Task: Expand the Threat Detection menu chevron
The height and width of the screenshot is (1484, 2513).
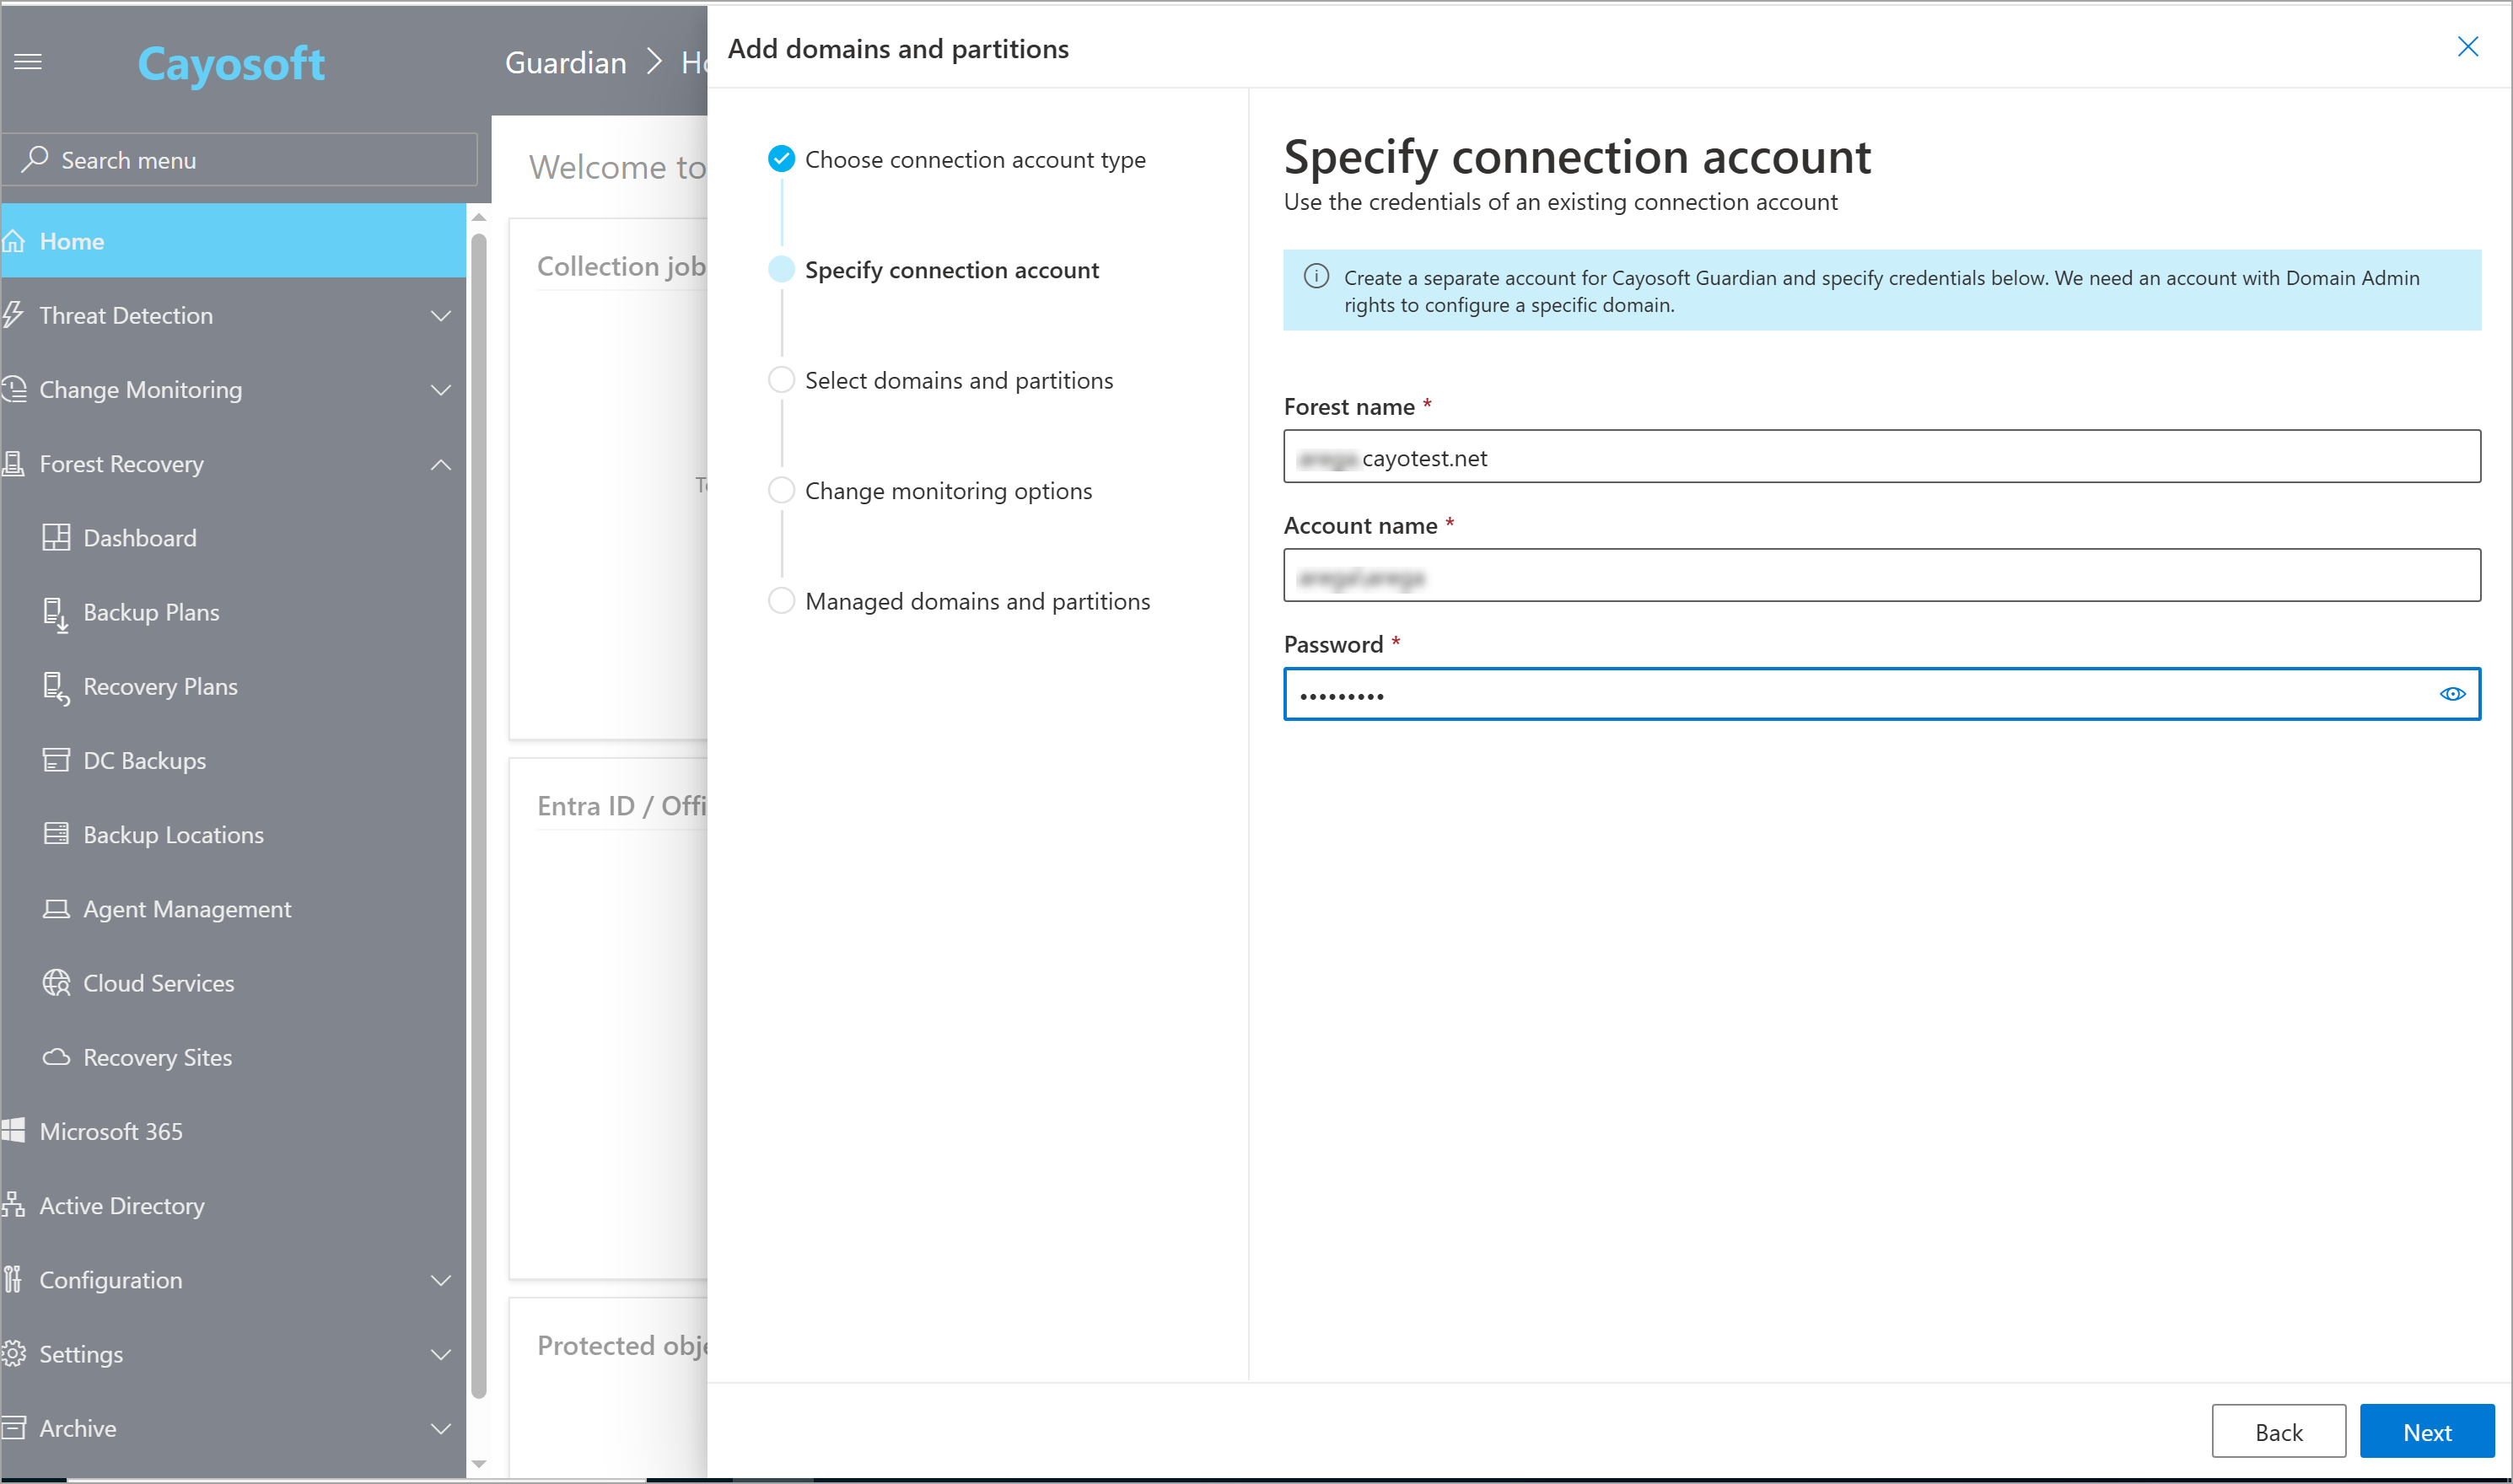Action: click(440, 316)
